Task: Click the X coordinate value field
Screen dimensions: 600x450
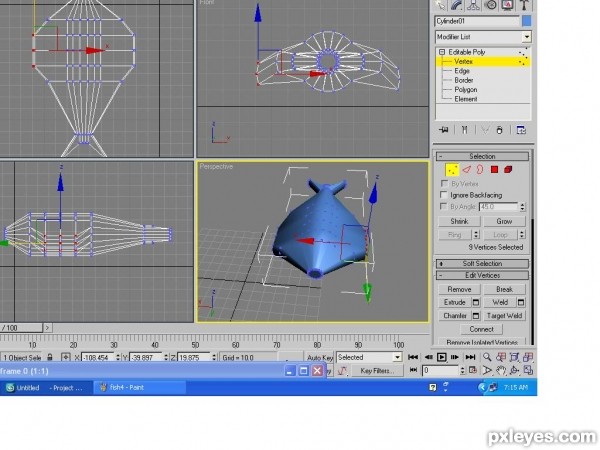Action: (x=98, y=357)
